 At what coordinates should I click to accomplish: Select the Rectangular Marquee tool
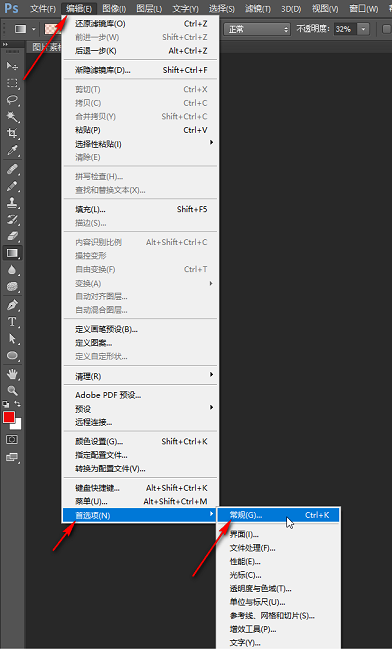coord(12,83)
